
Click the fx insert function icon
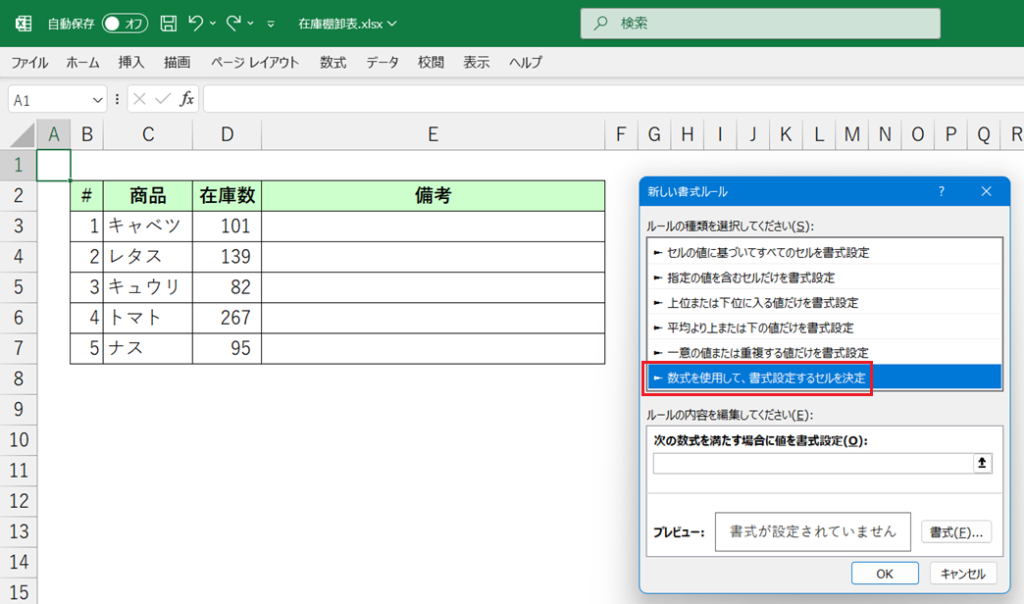point(187,99)
